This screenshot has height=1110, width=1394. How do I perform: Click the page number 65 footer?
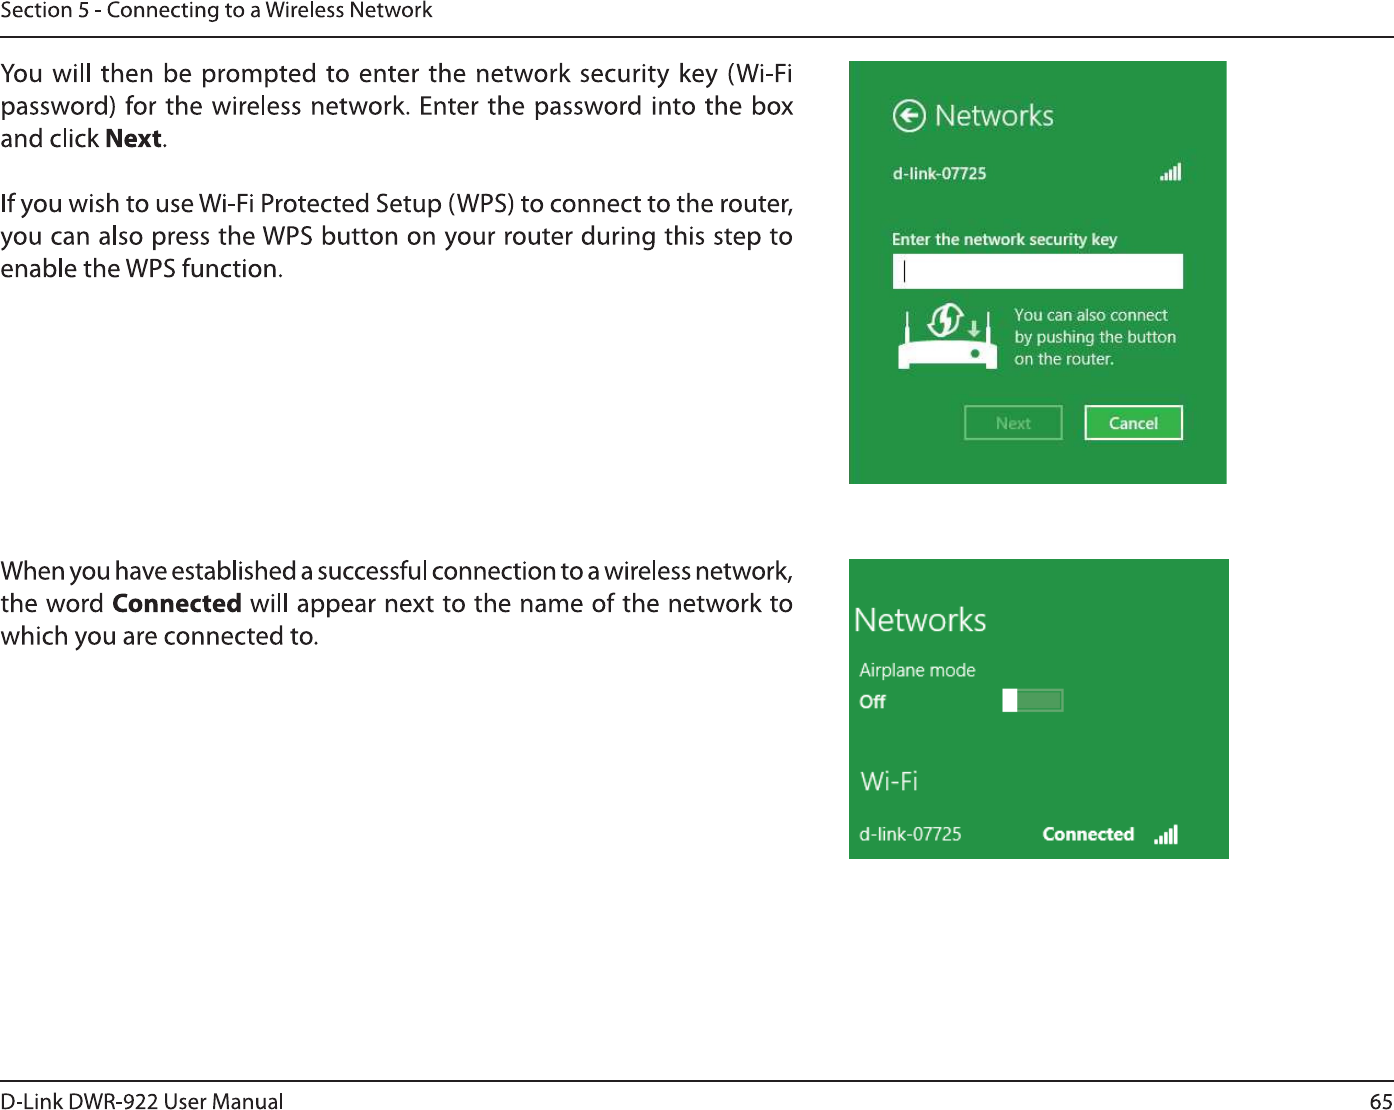pos(1381,1101)
